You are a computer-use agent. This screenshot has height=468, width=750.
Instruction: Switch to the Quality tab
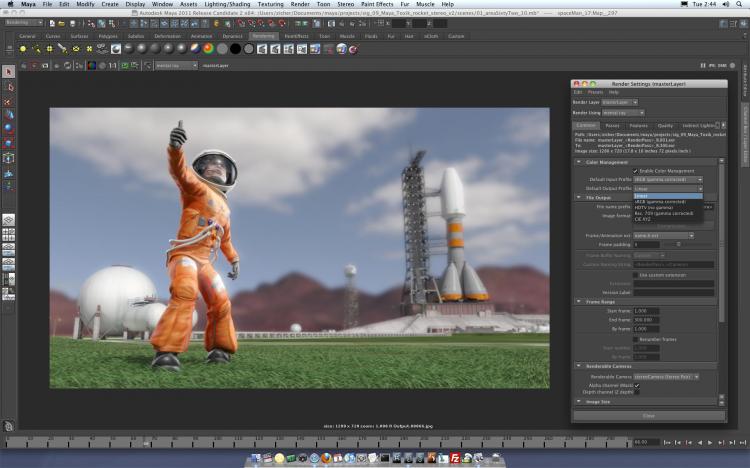coord(665,126)
